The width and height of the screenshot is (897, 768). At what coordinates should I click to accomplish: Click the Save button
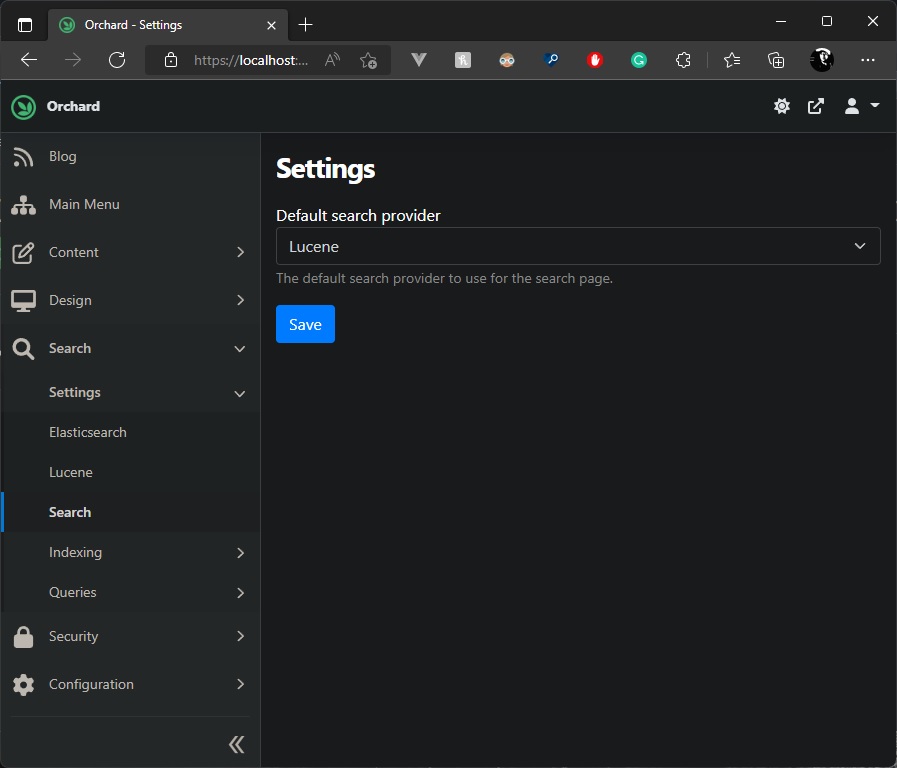click(x=305, y=324)
